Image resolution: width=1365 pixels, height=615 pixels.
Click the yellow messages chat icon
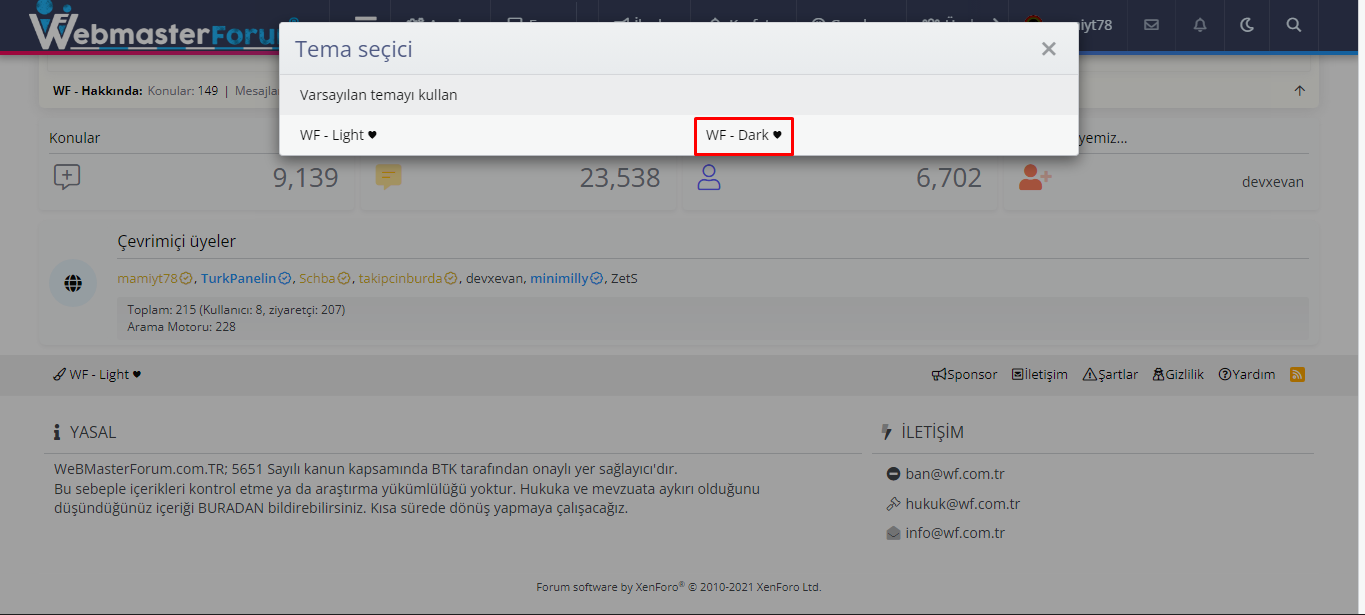388,177
